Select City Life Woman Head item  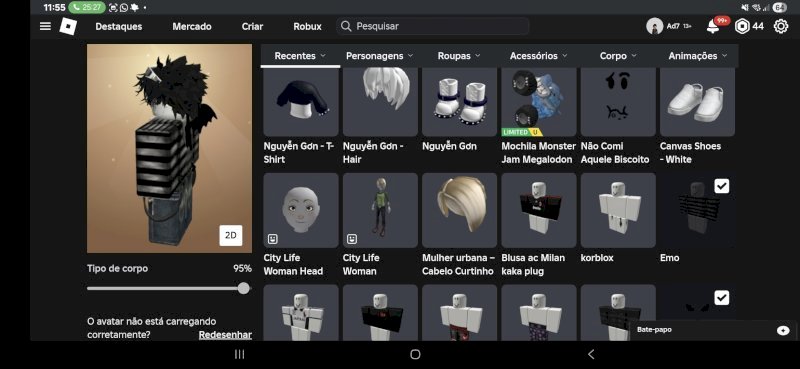(301, 210)
